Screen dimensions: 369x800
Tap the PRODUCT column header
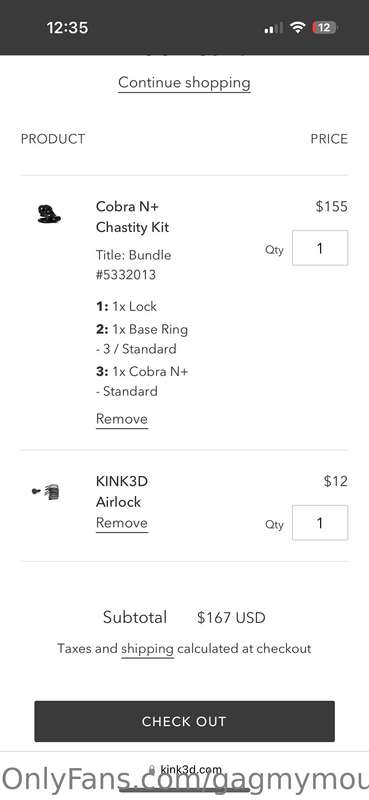[53, 139]
